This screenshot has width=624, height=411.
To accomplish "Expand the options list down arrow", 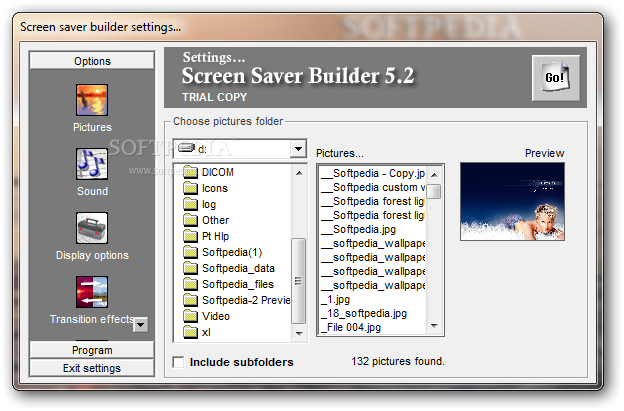I will [141, 325].
